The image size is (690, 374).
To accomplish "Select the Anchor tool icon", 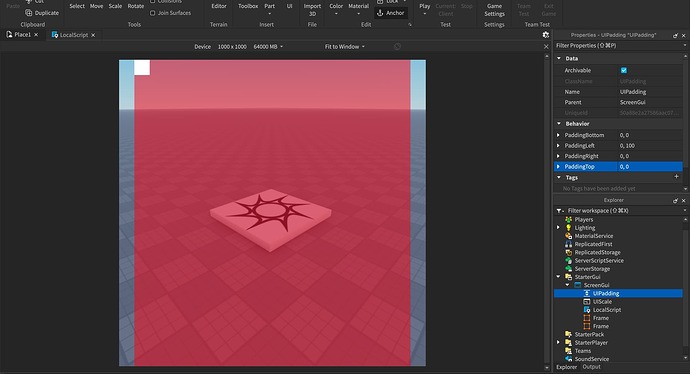I will point(380,13).
